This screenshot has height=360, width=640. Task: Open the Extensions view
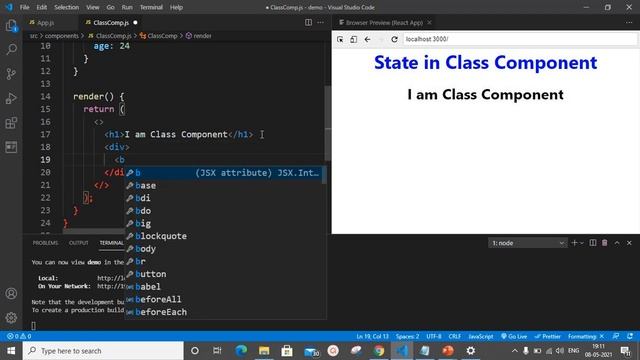click(x=11, y=122)
